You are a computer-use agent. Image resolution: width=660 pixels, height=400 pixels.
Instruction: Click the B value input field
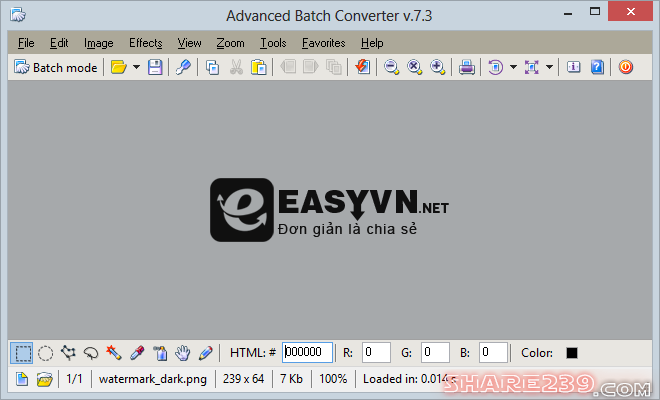pos(493,352)
